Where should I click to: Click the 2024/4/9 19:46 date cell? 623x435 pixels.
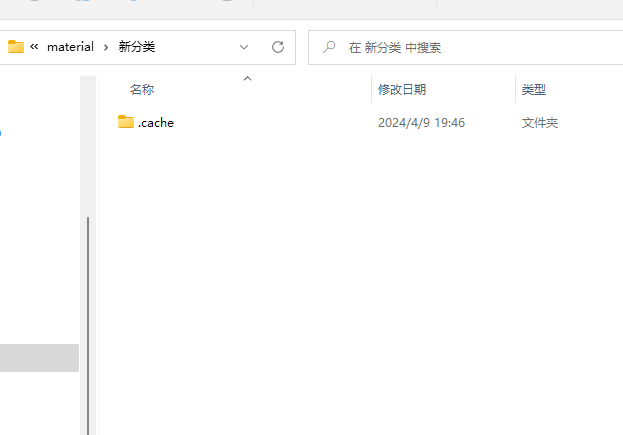(421, 123)
